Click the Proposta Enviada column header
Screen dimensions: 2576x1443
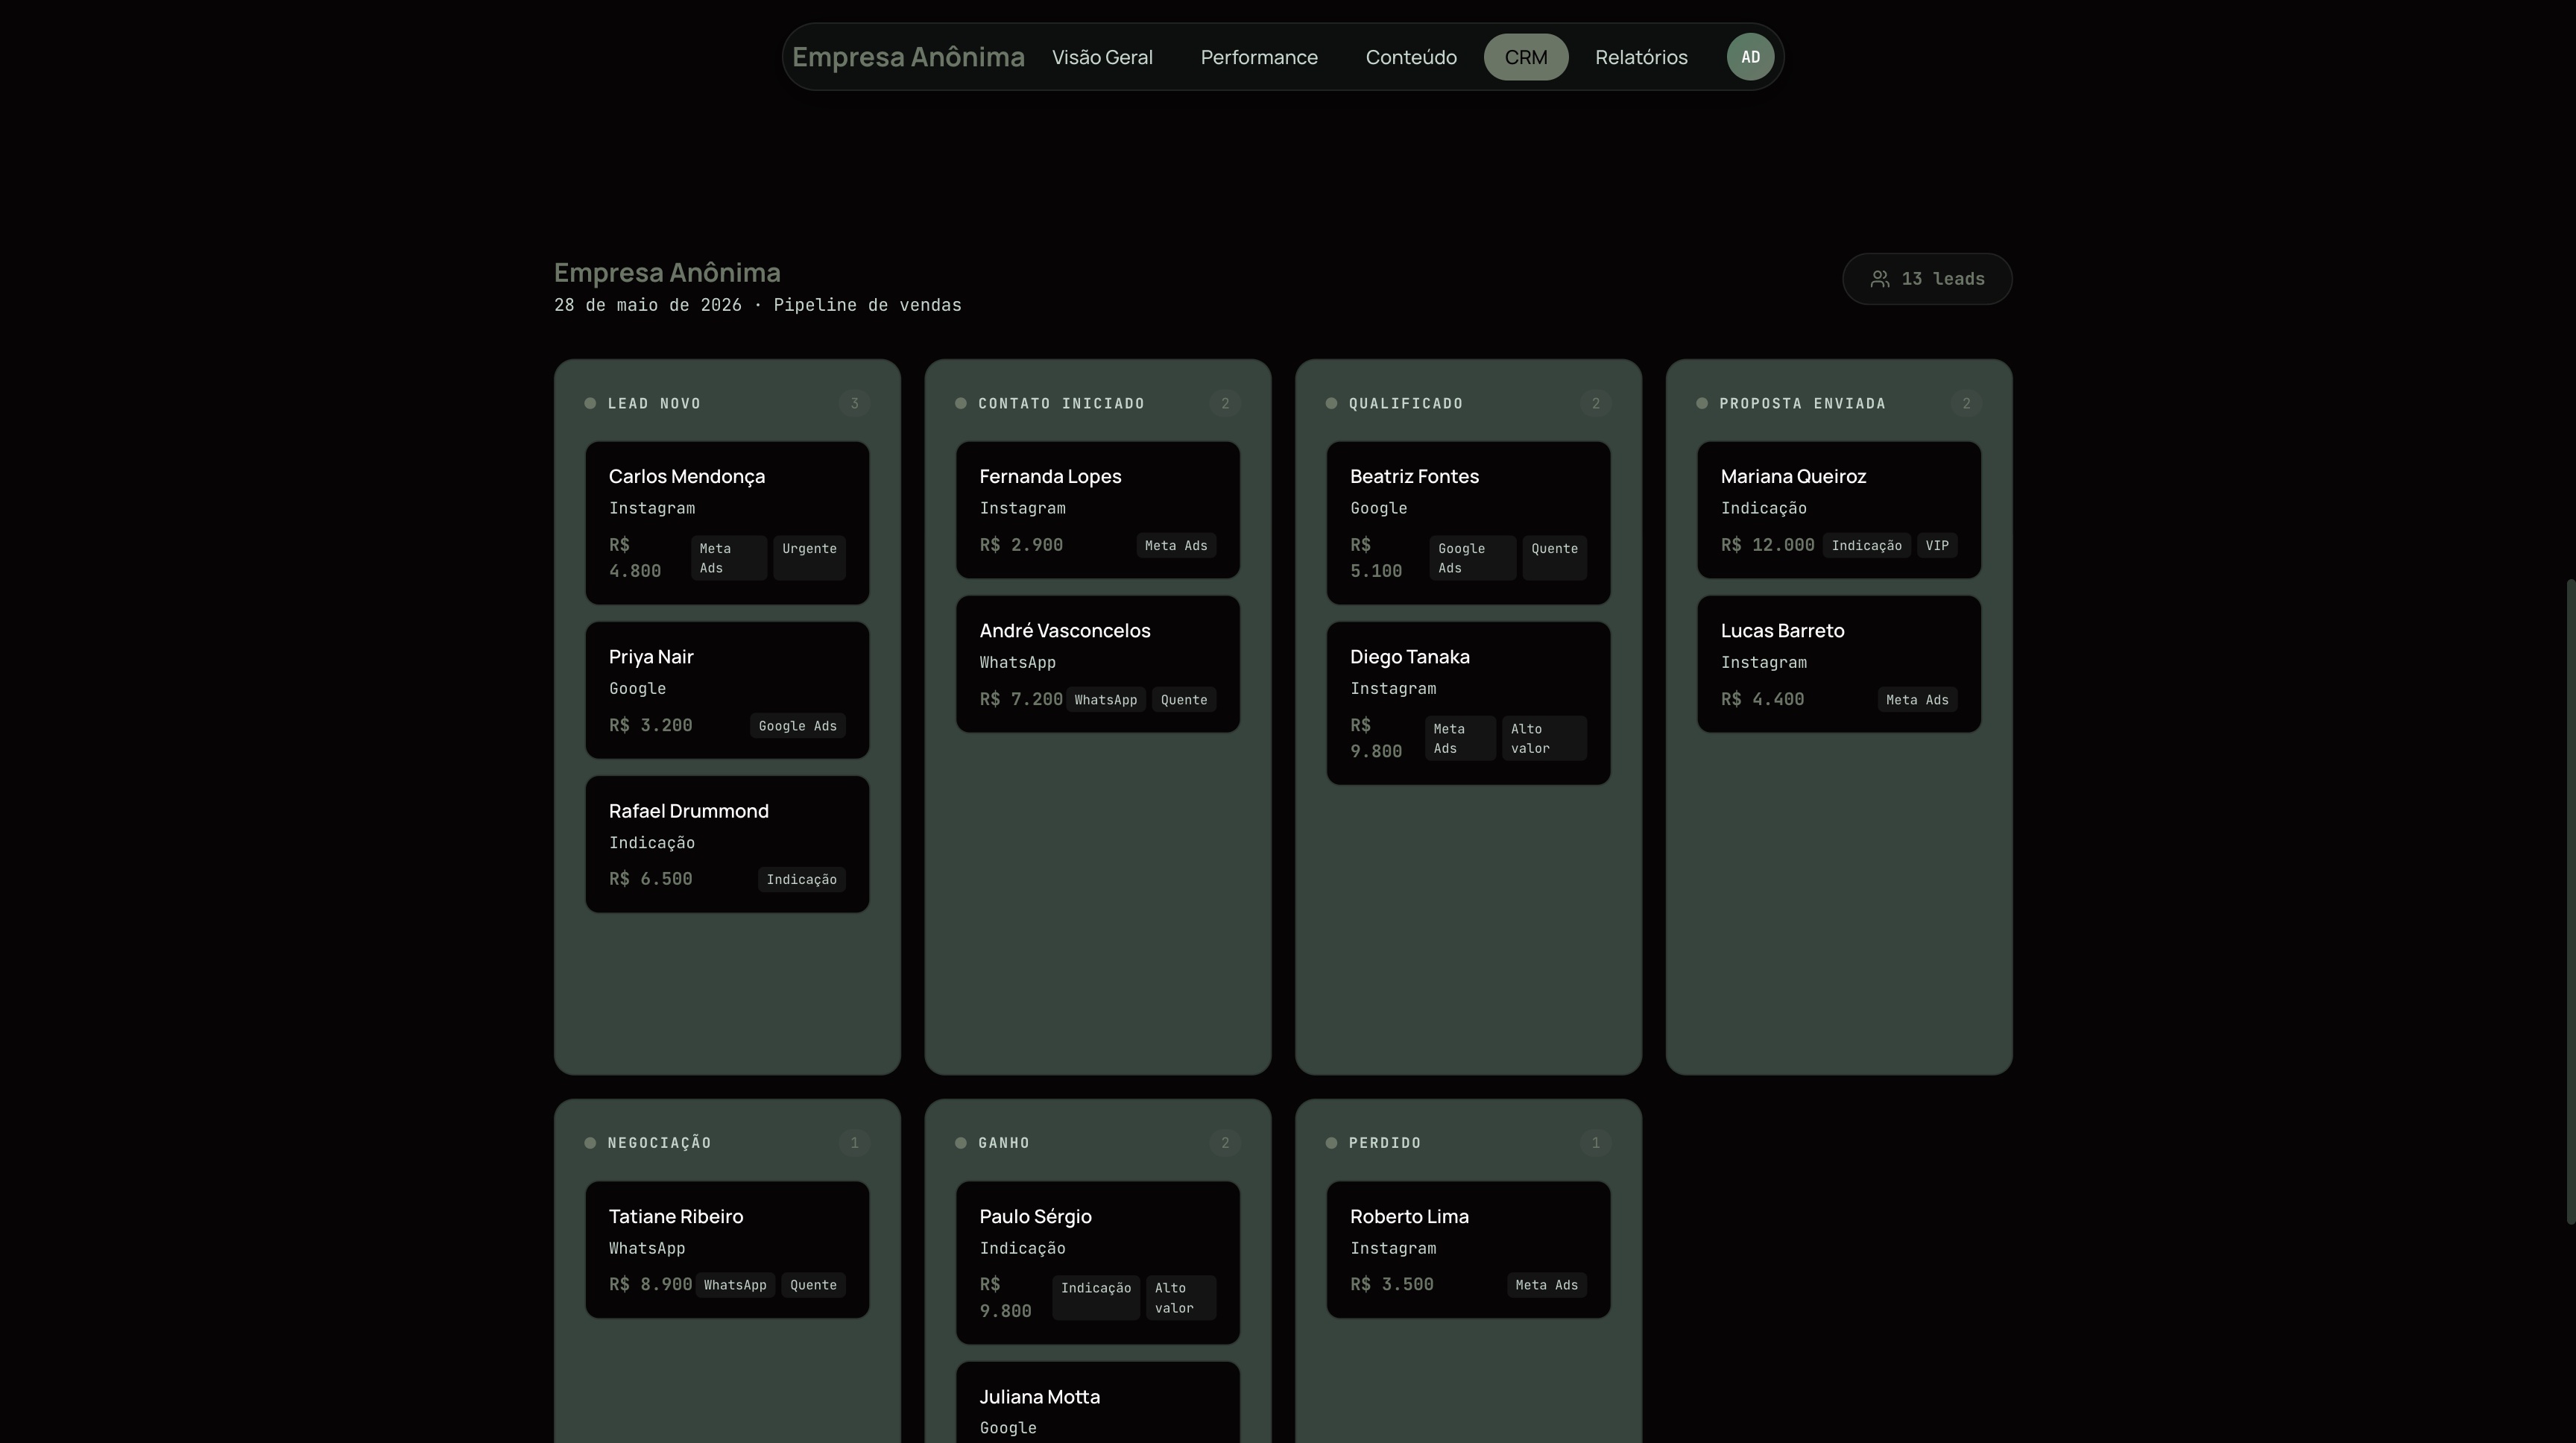tap(1802, 403)
